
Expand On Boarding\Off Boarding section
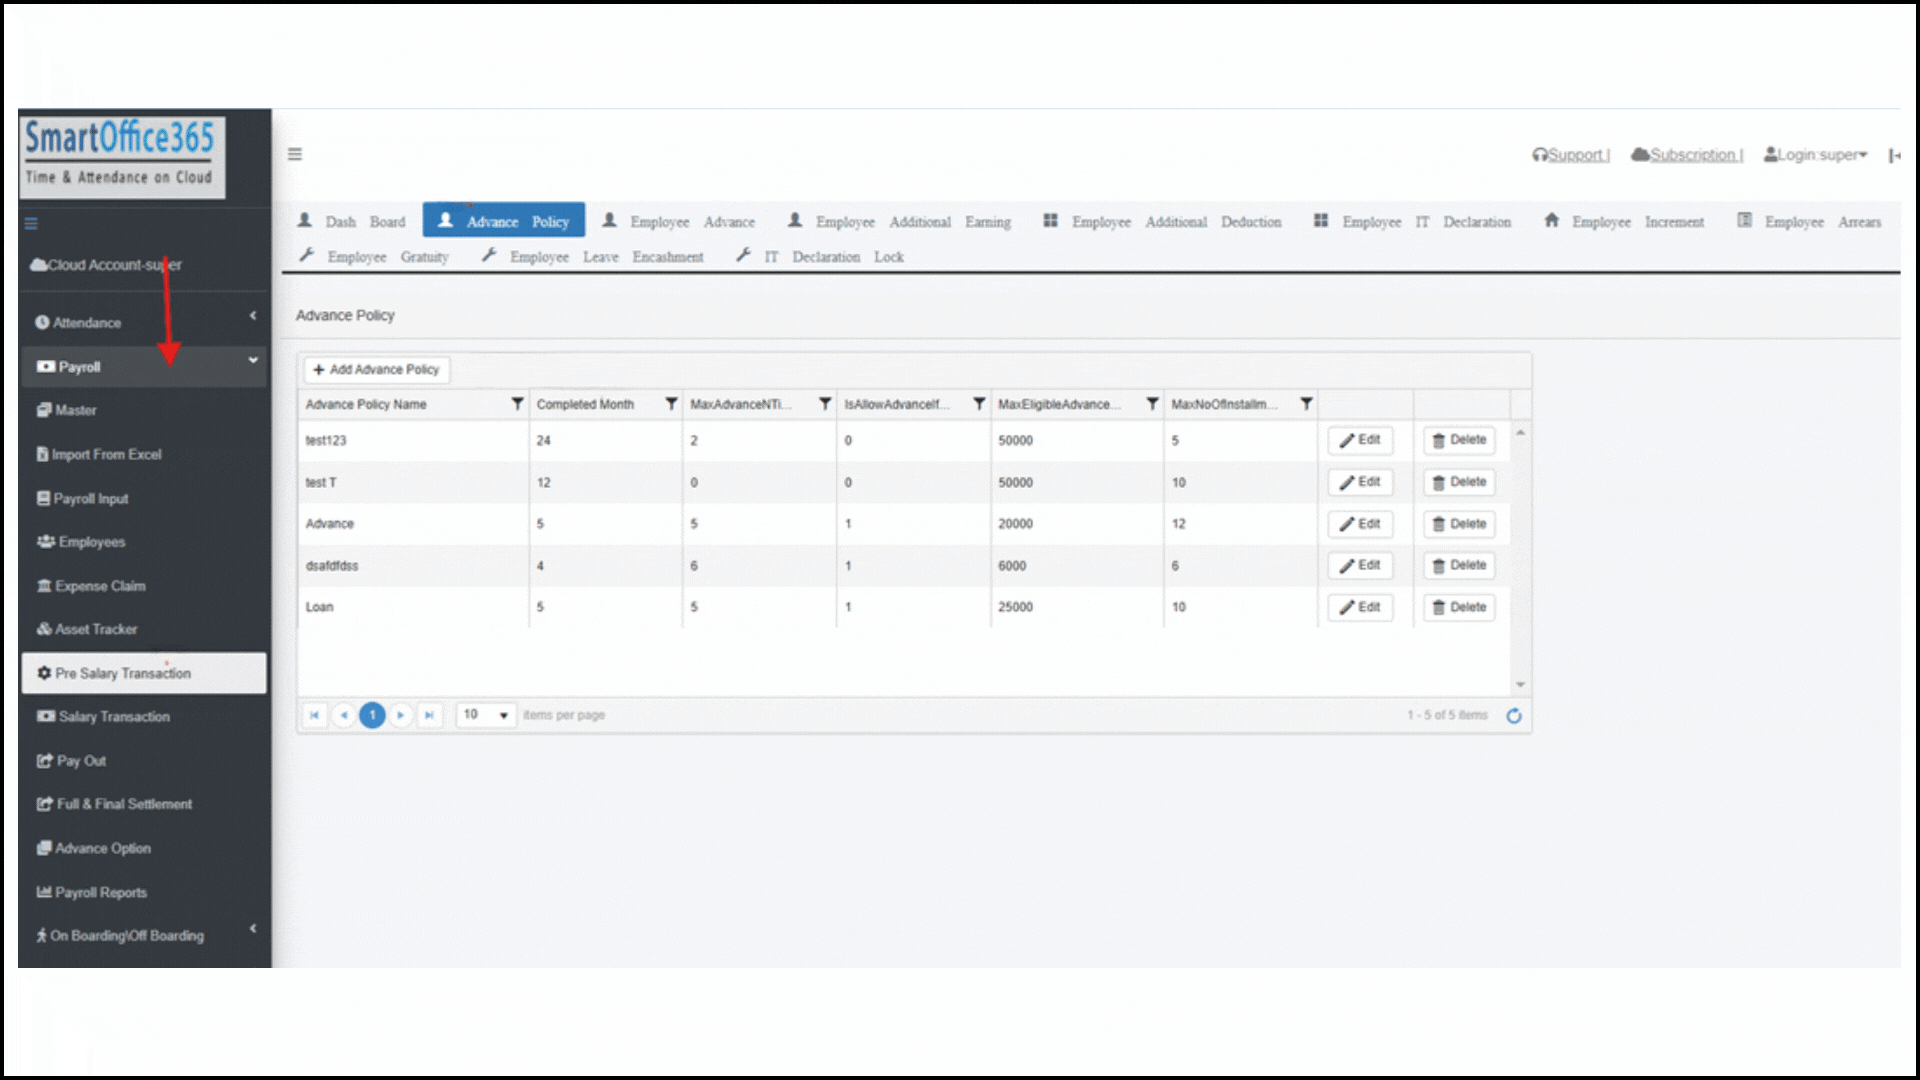144,935
